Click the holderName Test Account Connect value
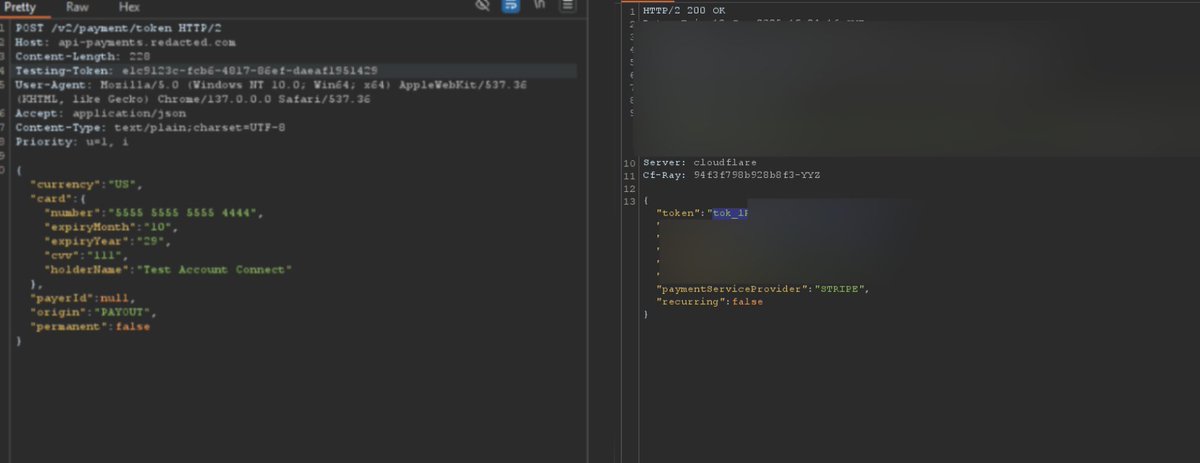 pos(216,270)
